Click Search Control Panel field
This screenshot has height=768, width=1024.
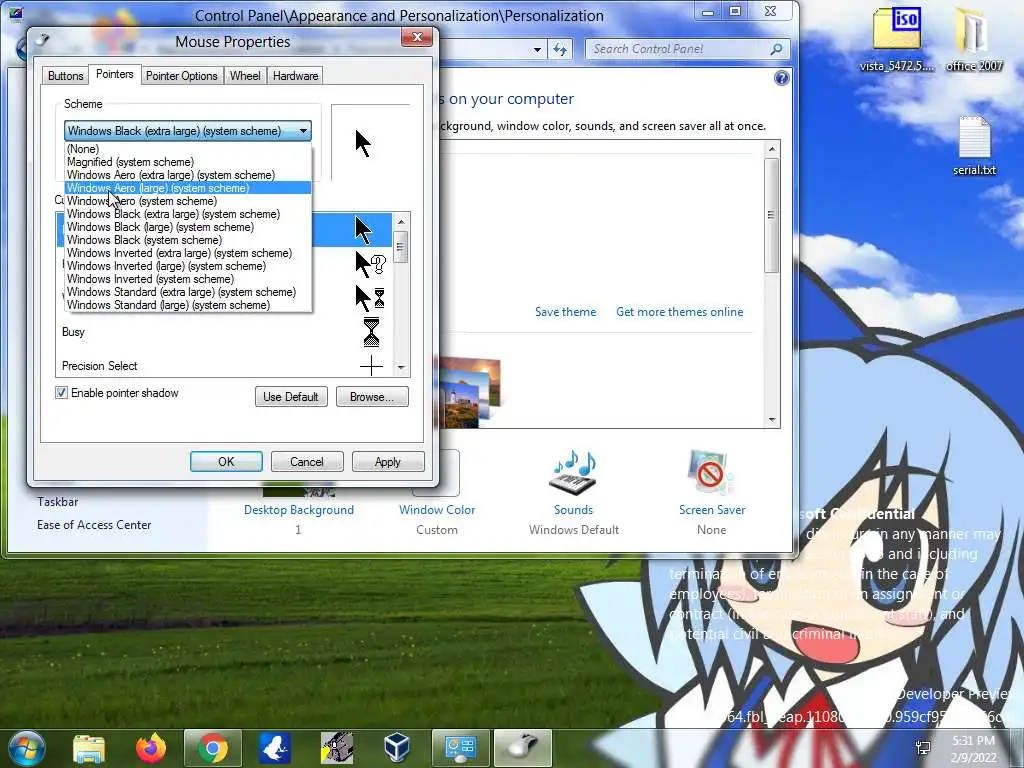tap(679, 49)
